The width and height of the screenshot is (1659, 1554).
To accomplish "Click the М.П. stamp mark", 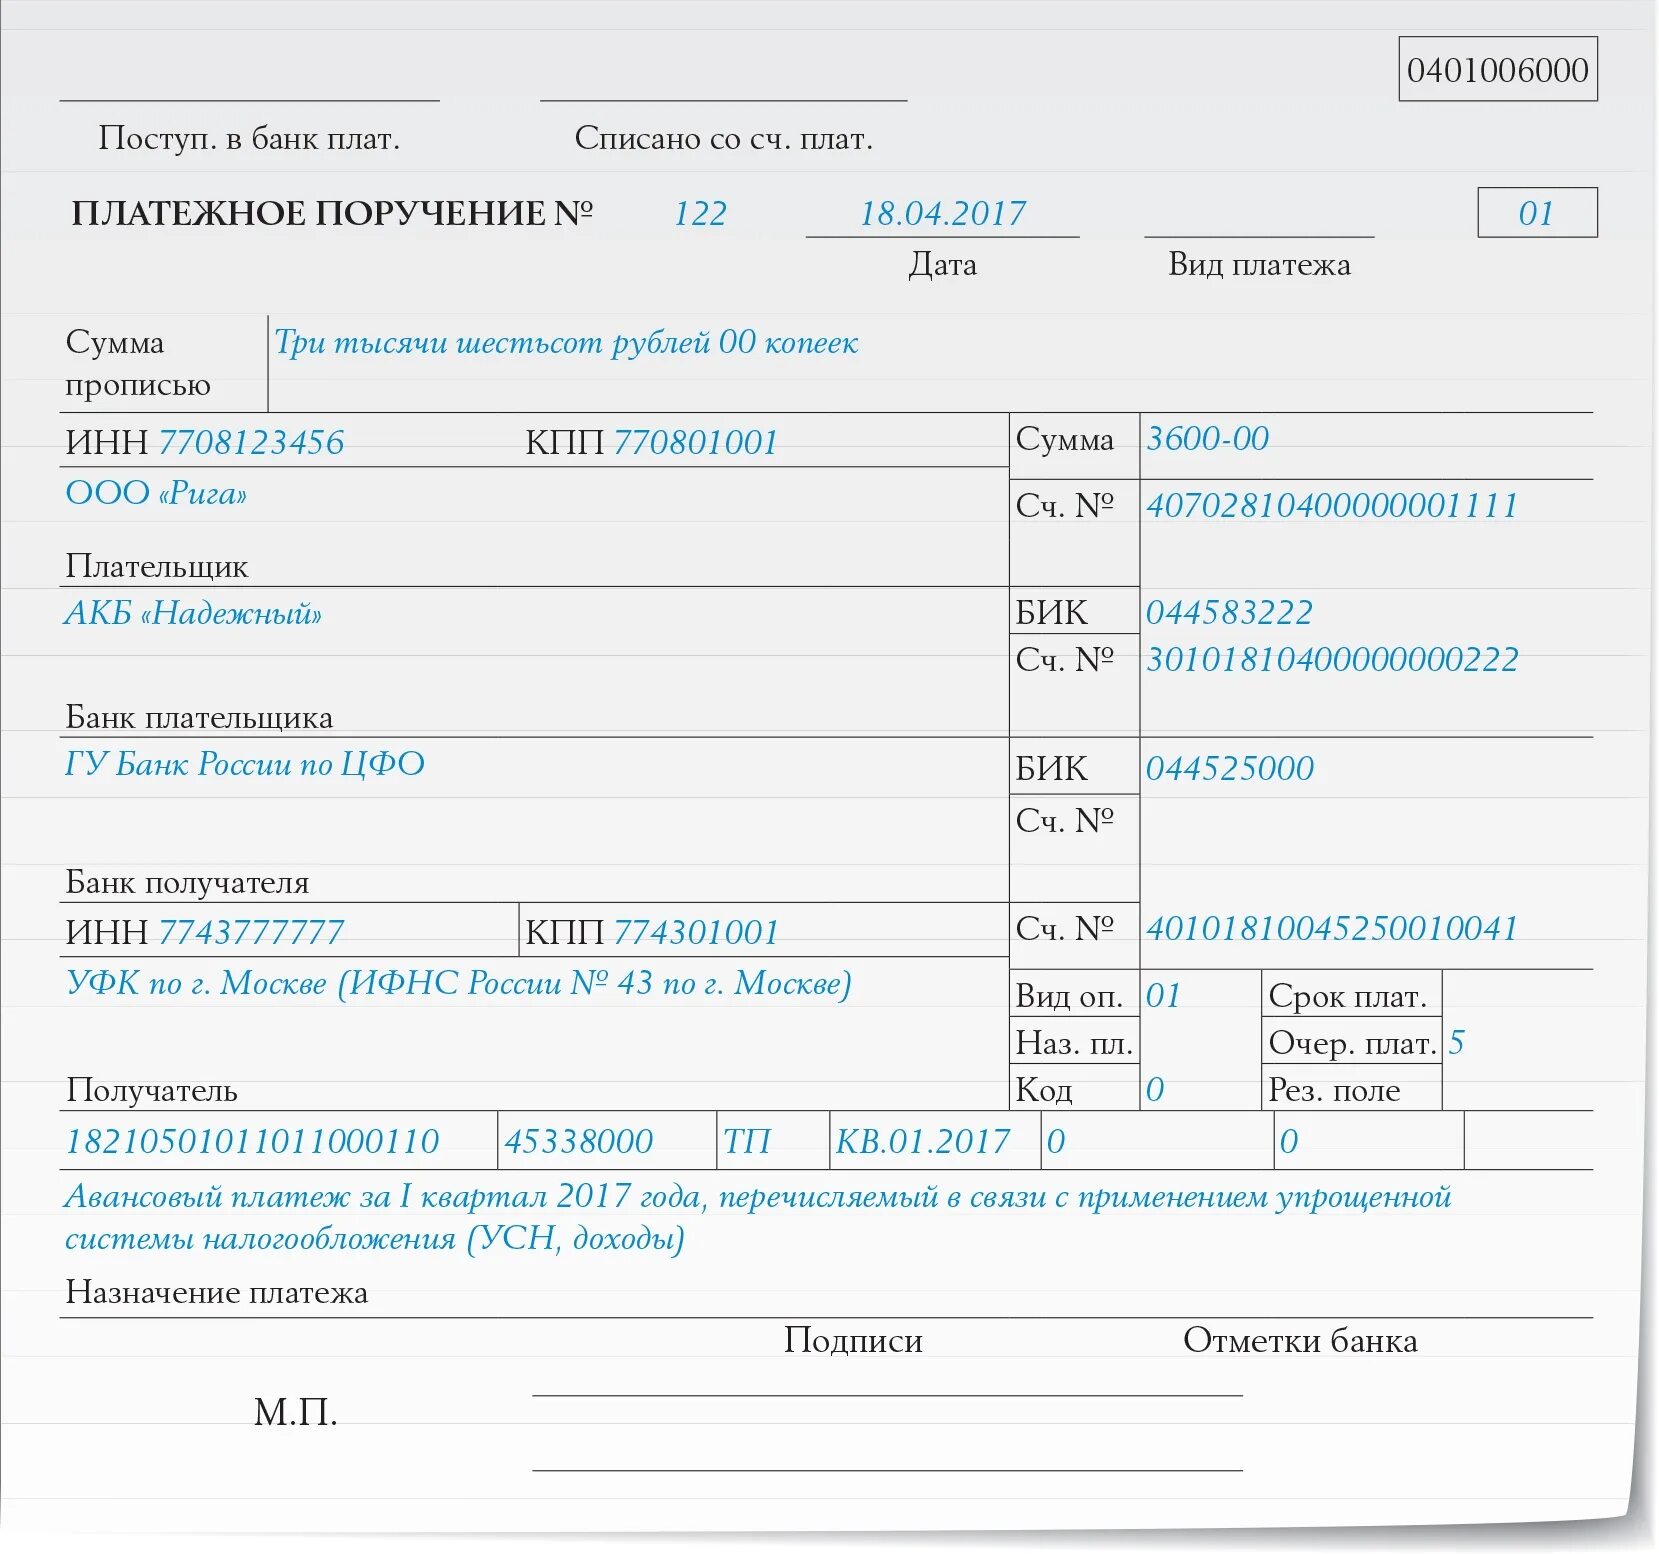I will (x=296, y=1412).
